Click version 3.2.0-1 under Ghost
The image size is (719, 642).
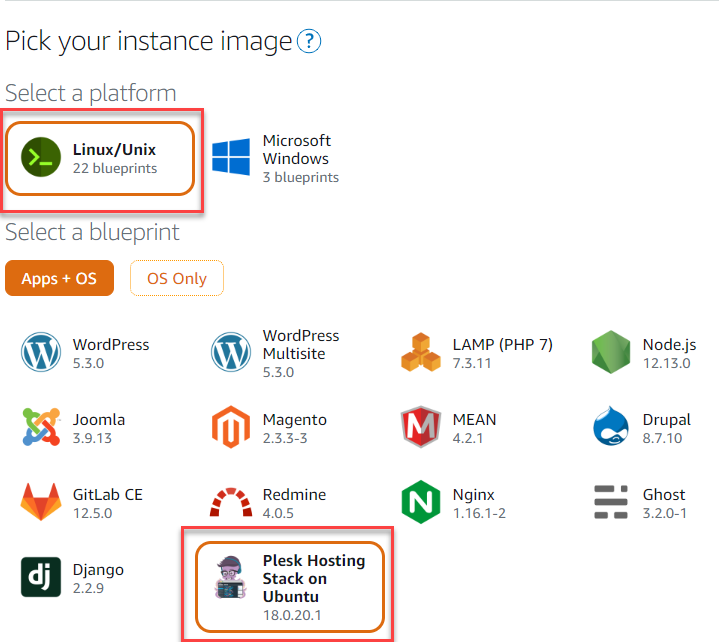point(664,513)
